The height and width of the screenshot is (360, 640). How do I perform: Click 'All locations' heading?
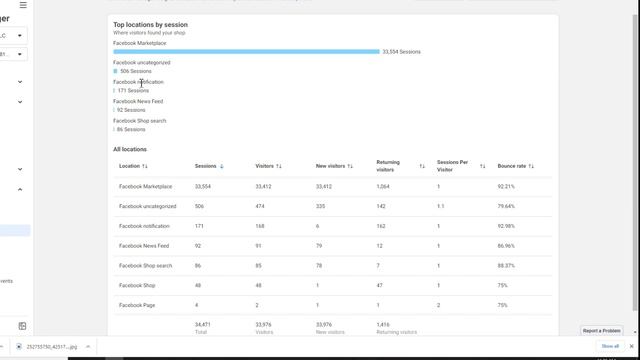[130, 149]
